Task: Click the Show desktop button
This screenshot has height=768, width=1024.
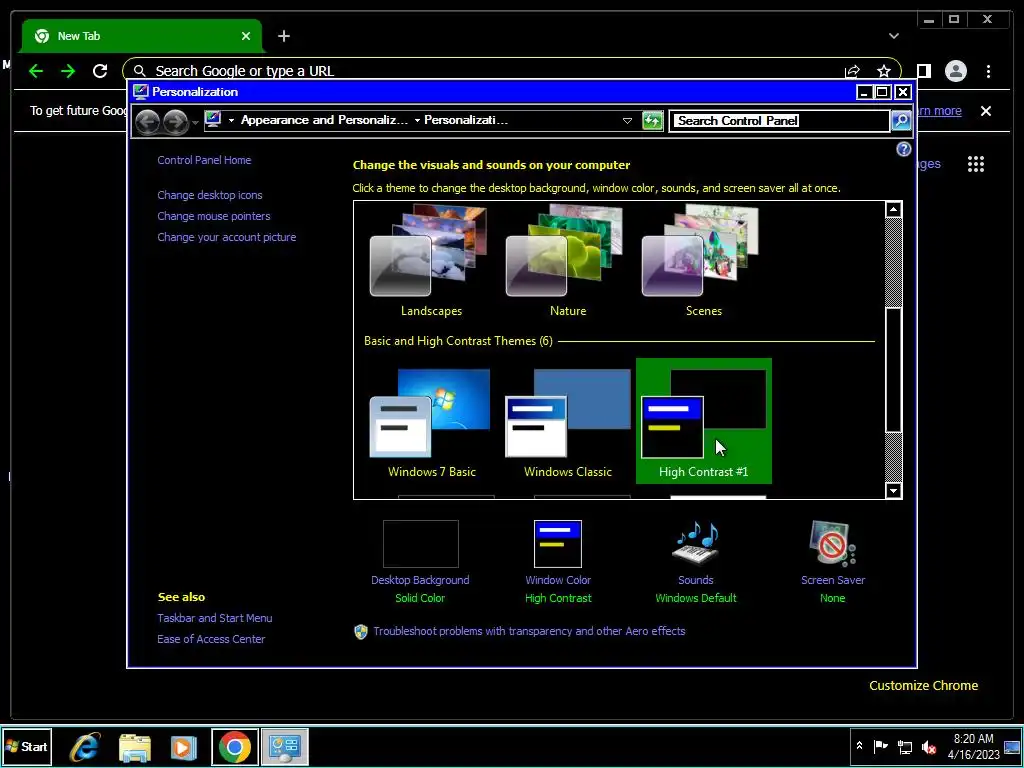Action: (x=1013, y=746)
